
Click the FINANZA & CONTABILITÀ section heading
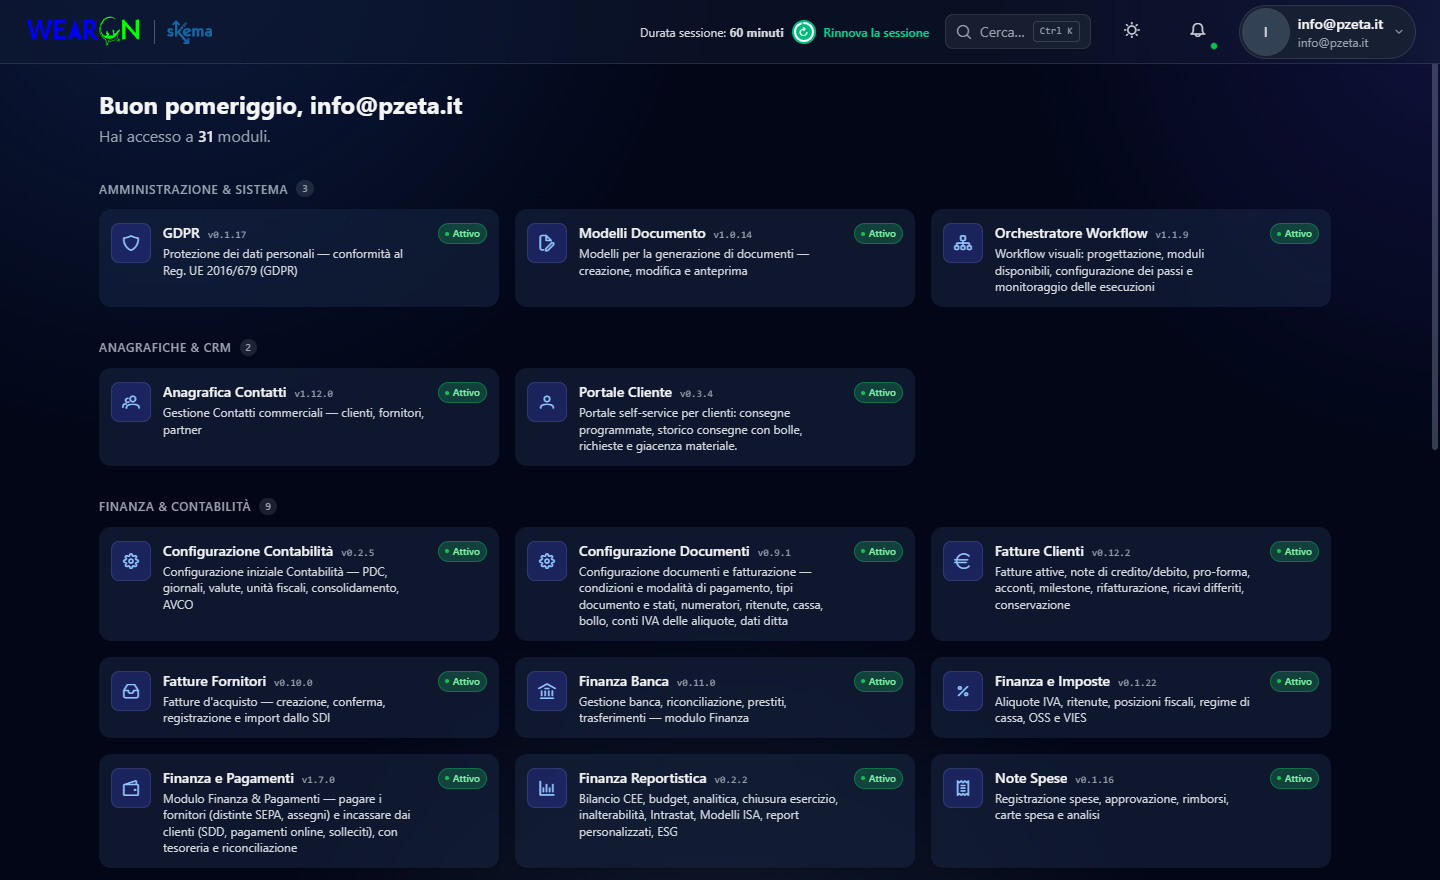pos(175,507)
